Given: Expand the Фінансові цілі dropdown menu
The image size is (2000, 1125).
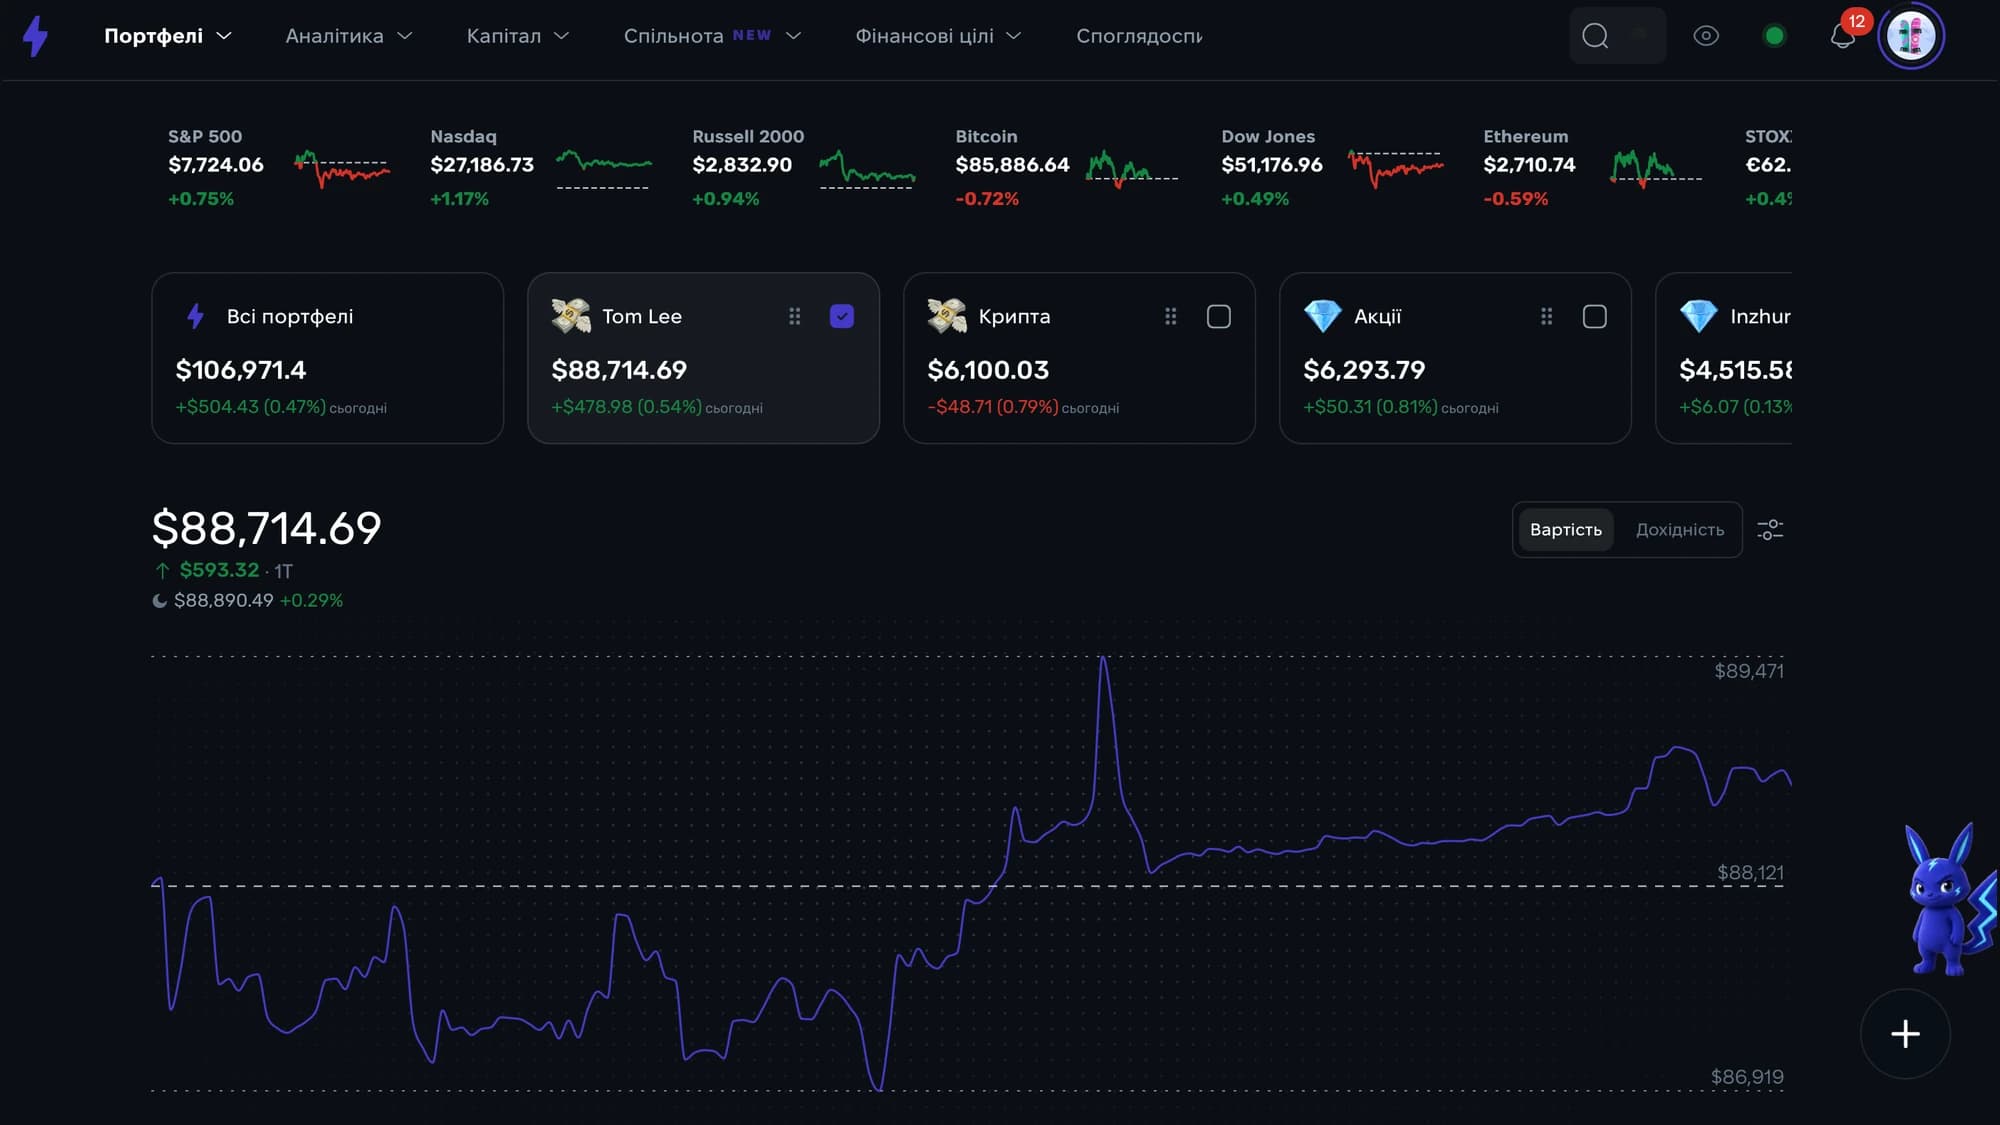Looking at the screenshot, I should pyautogui.click(x=938, y=36).
